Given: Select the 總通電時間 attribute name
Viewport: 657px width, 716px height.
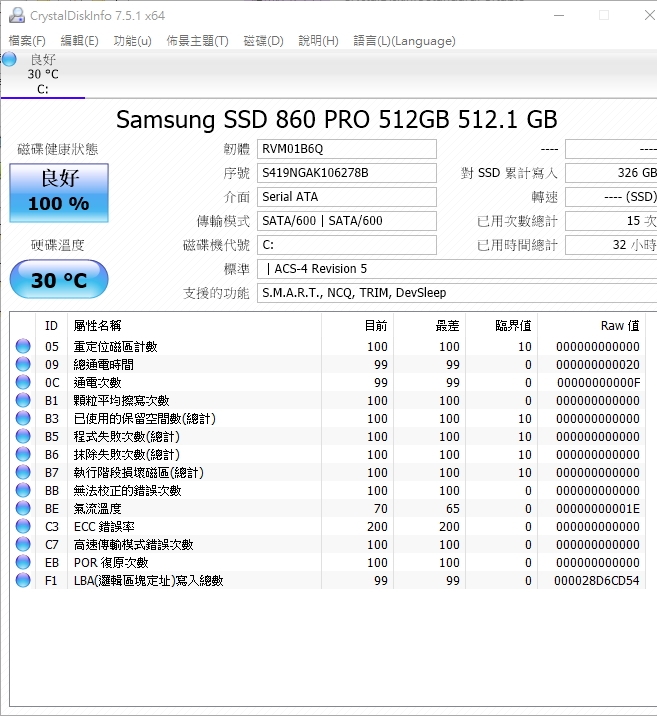Looking at the screenshot, I should [x=104, y=364].
